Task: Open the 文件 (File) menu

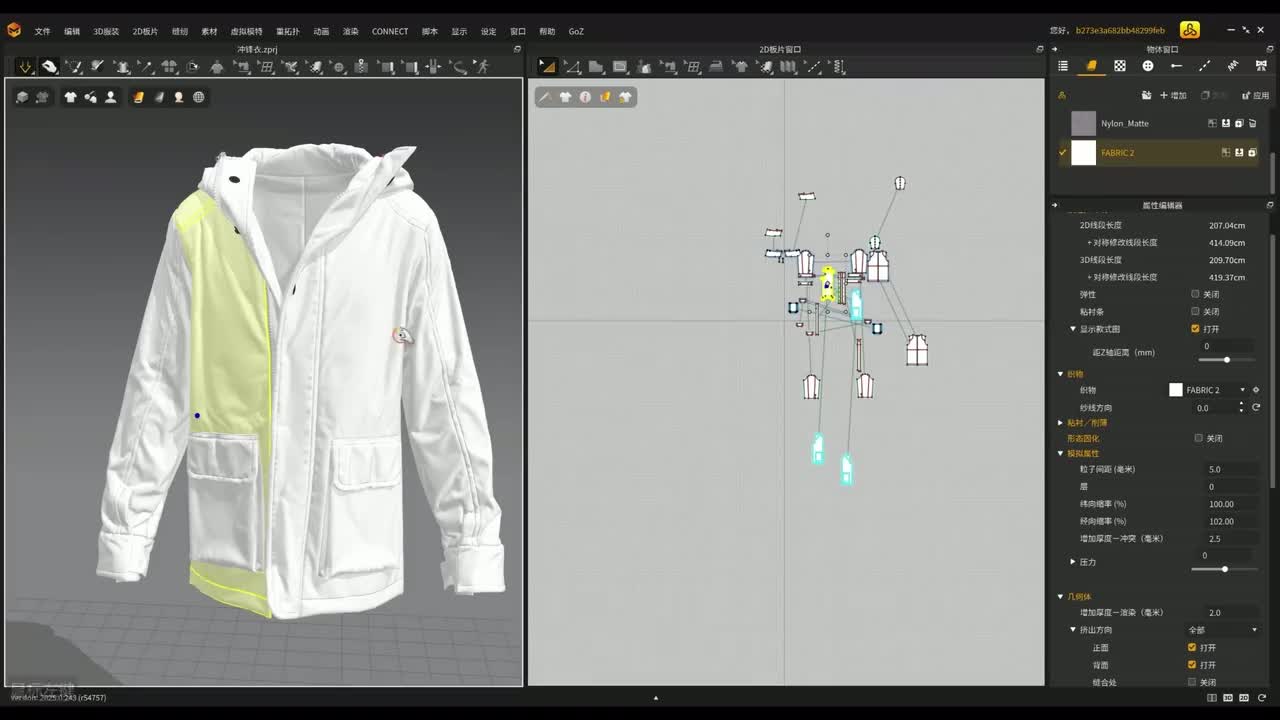Action: coord(42,31)
